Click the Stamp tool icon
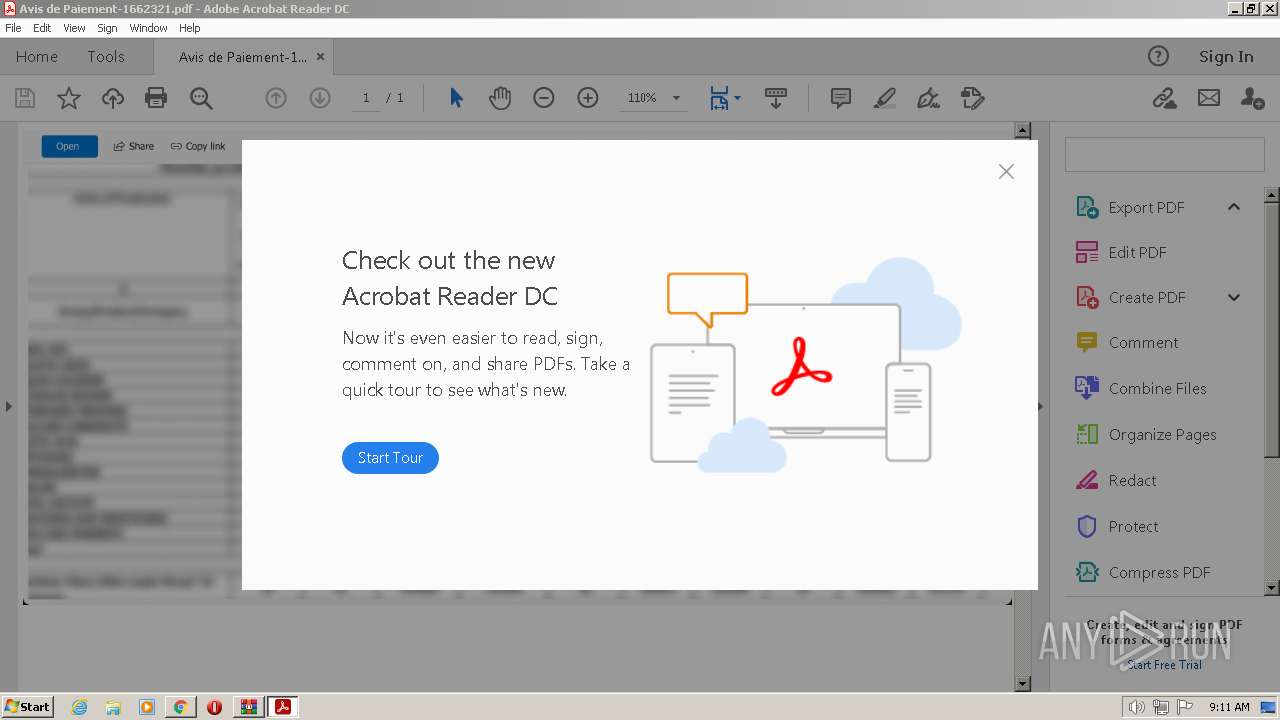This screenshot has height=720, width=1280. pyautogui.click(x=972, y=98)
